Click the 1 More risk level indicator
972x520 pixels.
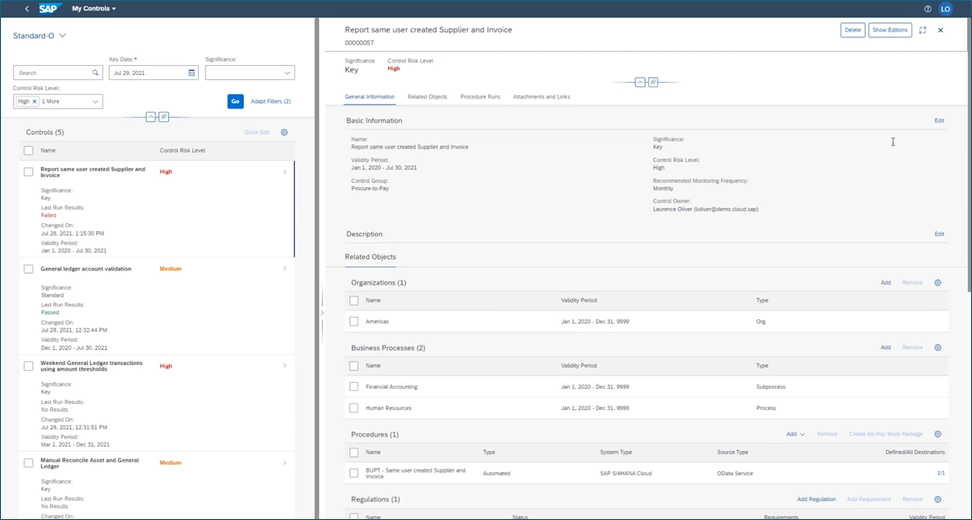coord(51,102)
